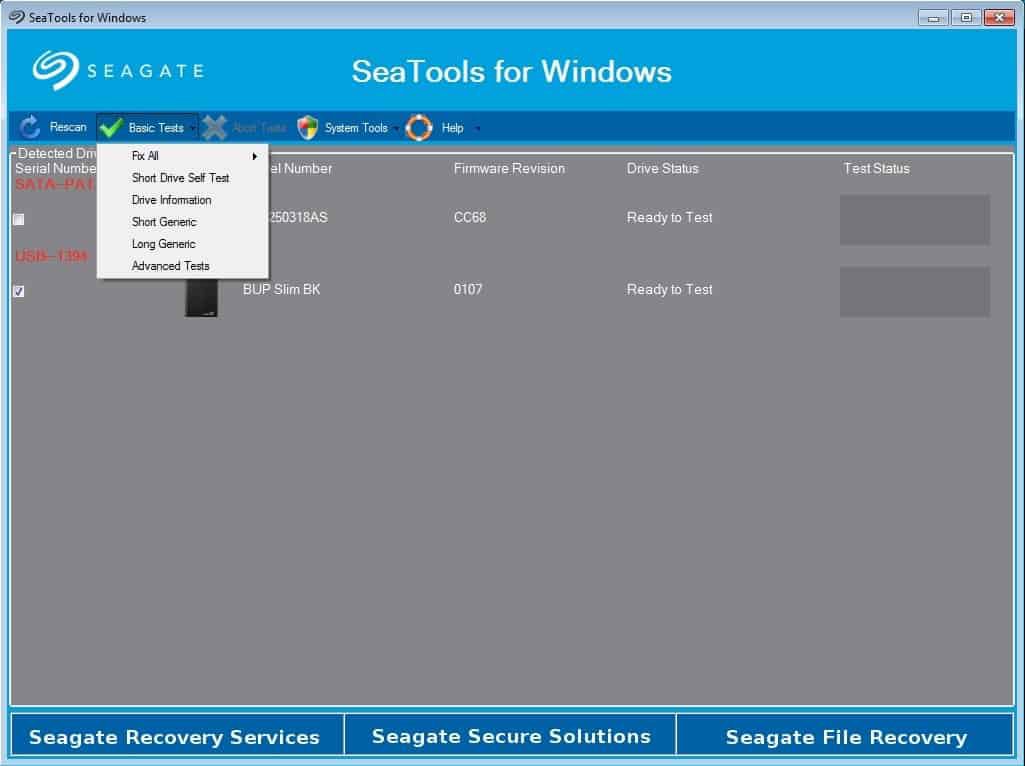The height and width of the screenshot is (766, 1025).
Task: Click the Rescan toolbar label
Action: [x=68, y=127]
